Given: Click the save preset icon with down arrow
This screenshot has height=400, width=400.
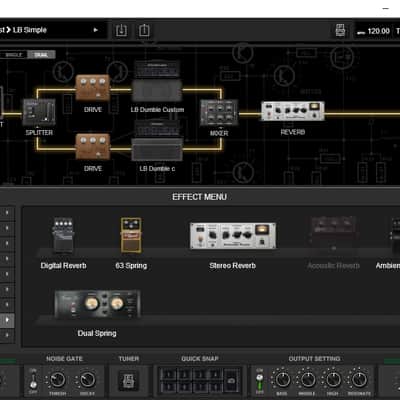Looking at the screenshot, I should (x=121, y=30).
